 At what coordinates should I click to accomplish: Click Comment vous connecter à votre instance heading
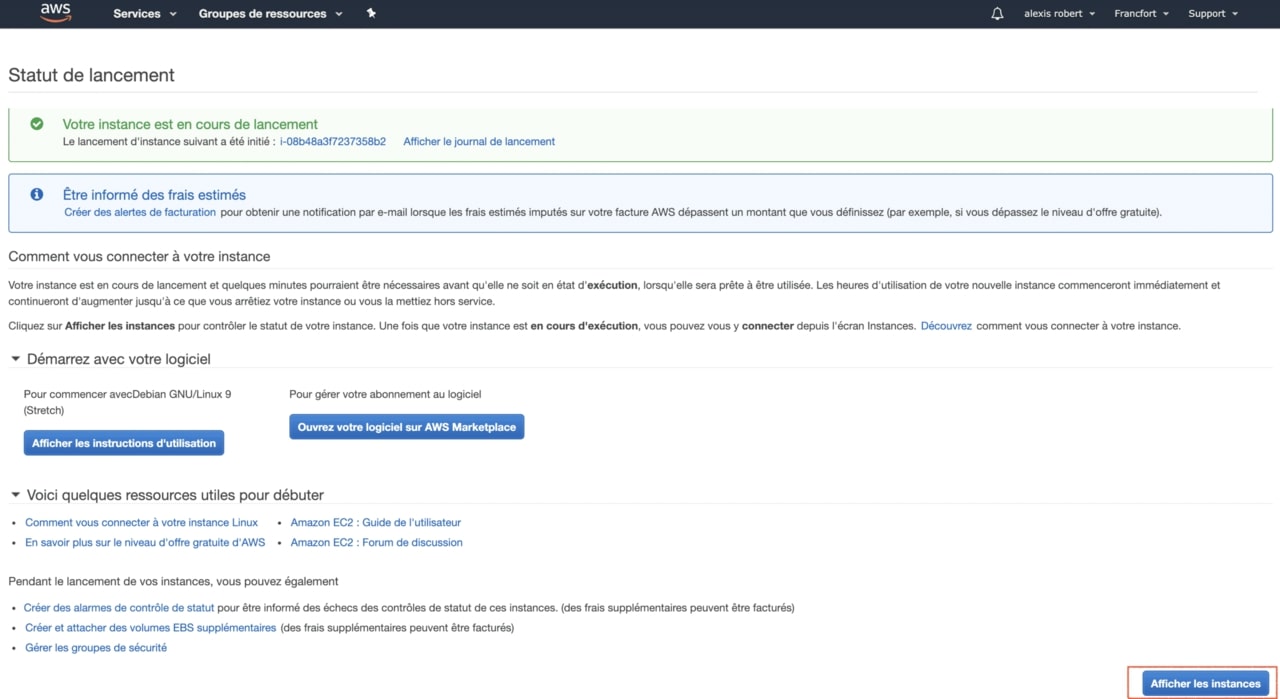[139, 256]
